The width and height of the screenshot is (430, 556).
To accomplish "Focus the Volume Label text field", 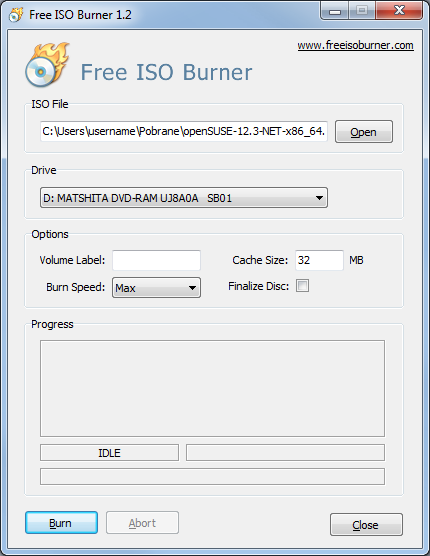I will pos(156,260).
